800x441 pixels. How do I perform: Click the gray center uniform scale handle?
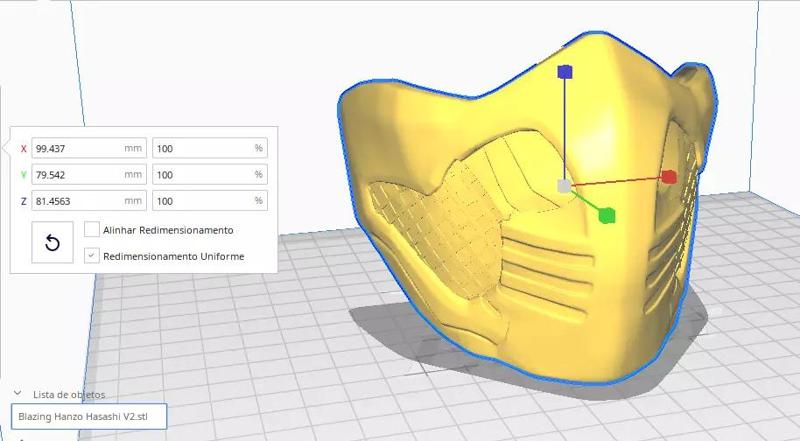pos(564,186)
